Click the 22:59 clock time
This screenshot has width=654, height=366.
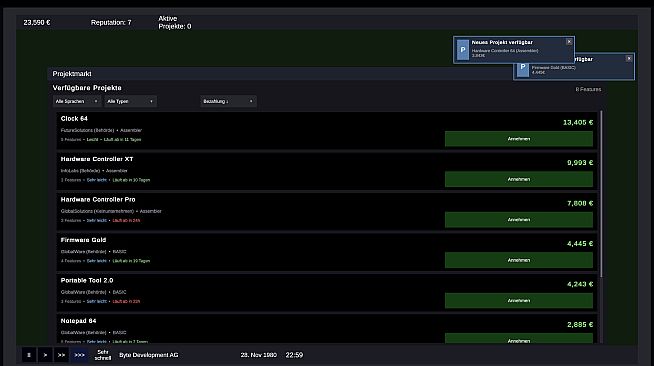[294, 355]
